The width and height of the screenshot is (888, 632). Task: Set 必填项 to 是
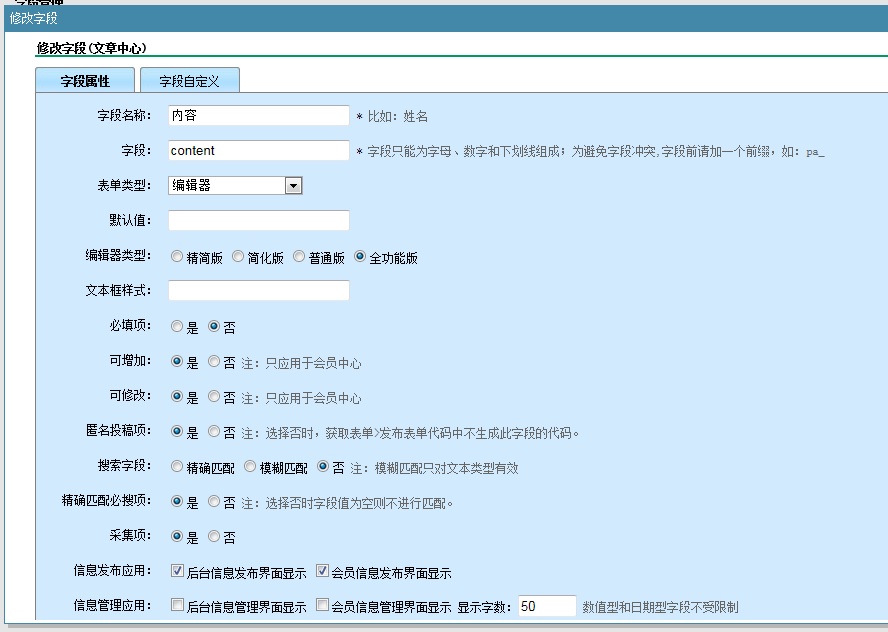click(x=178, y=327)
